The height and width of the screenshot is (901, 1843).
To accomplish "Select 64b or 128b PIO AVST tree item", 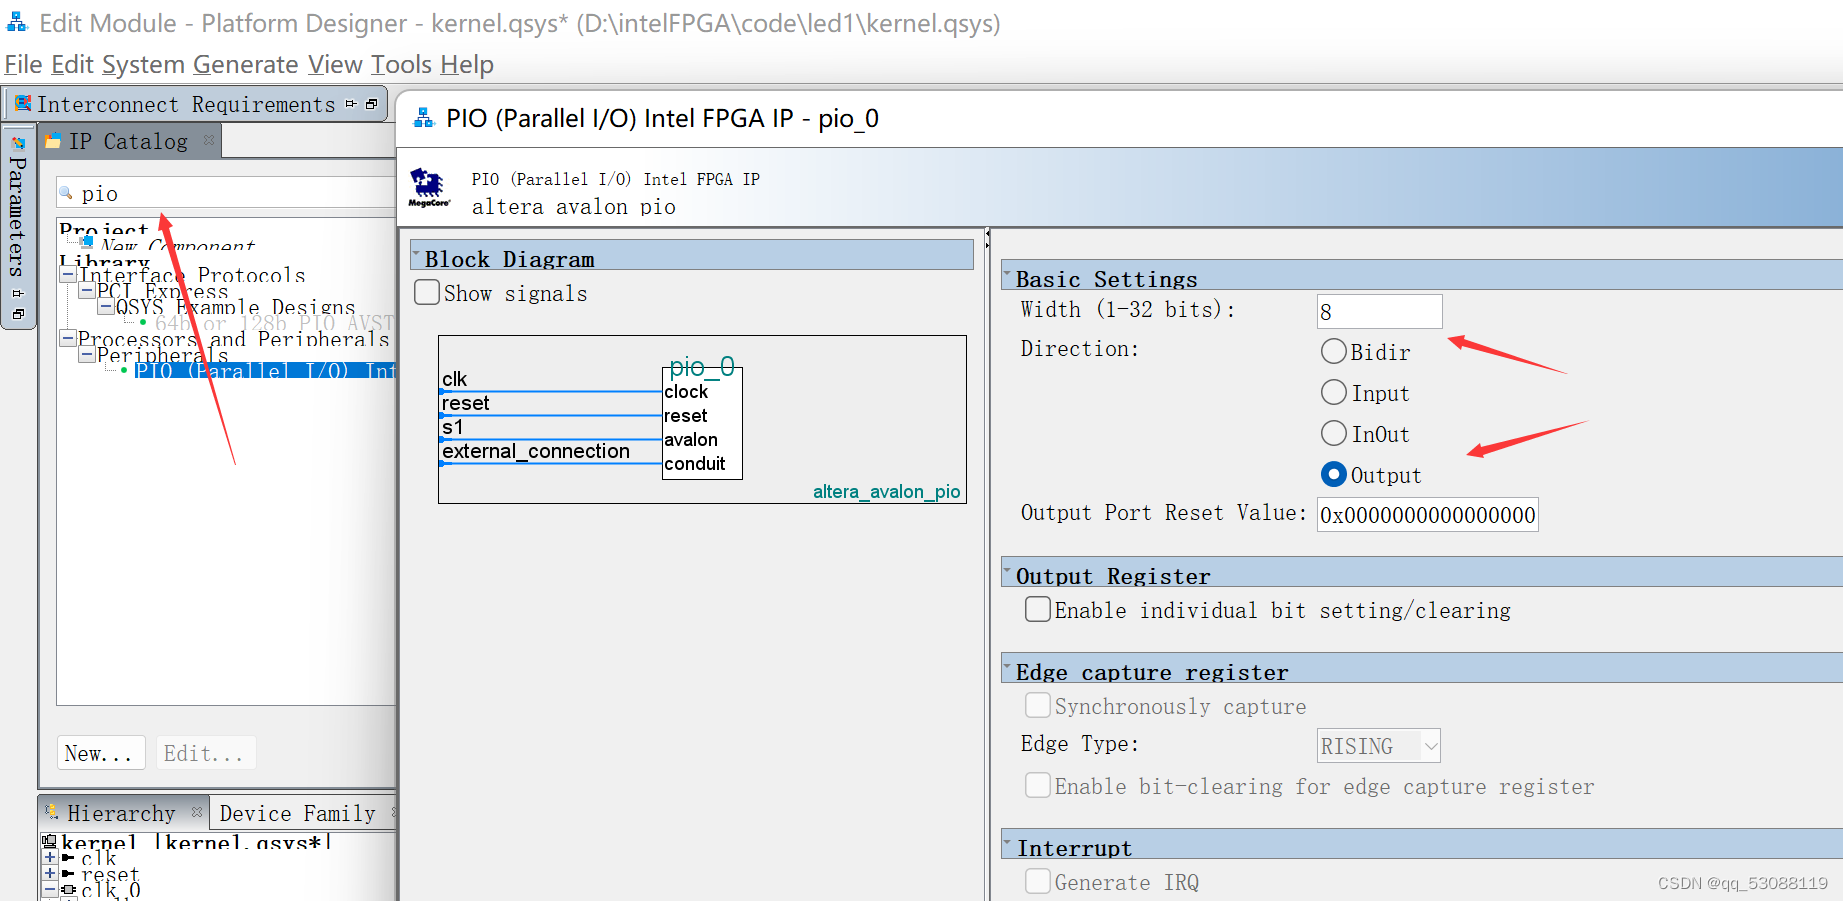I will coord(274,323).
